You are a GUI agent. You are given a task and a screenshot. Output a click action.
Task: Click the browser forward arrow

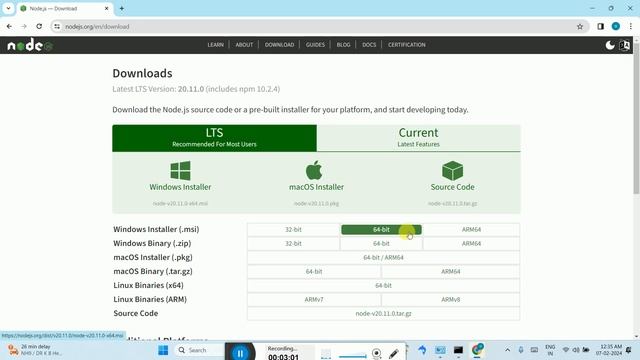[24, 27]
